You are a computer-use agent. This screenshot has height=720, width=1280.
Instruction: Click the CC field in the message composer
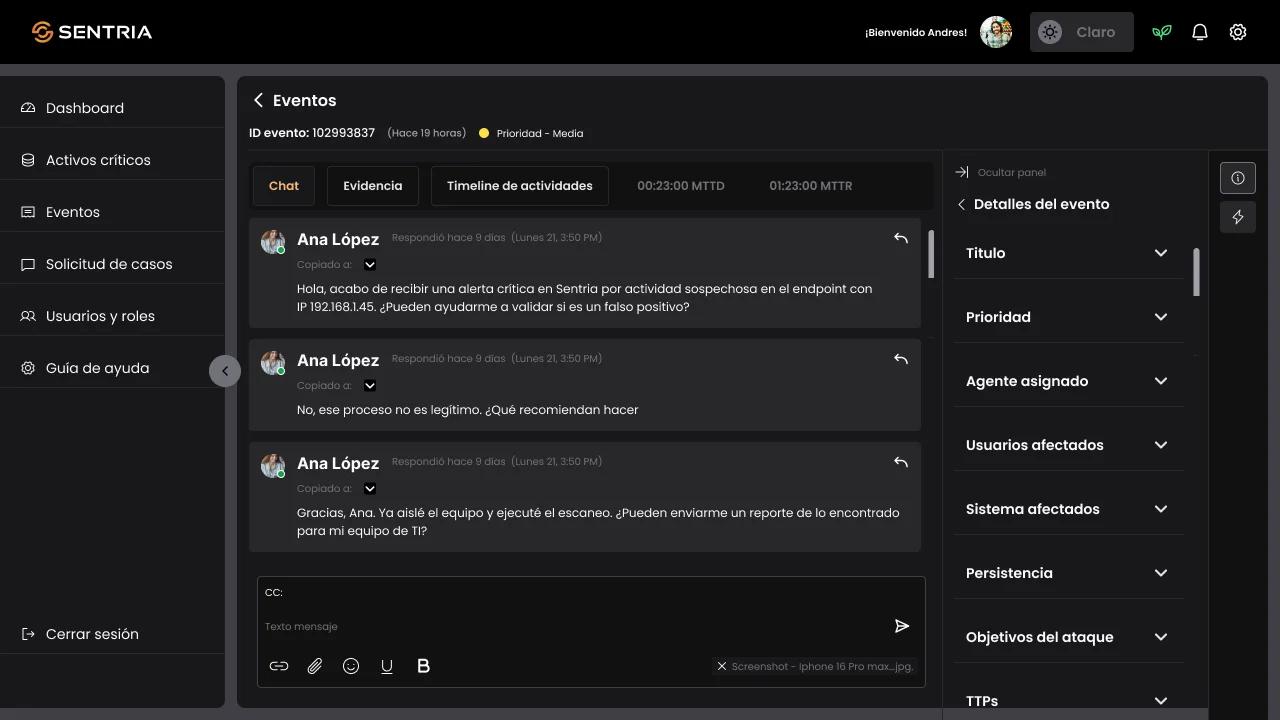pos(591,592)
